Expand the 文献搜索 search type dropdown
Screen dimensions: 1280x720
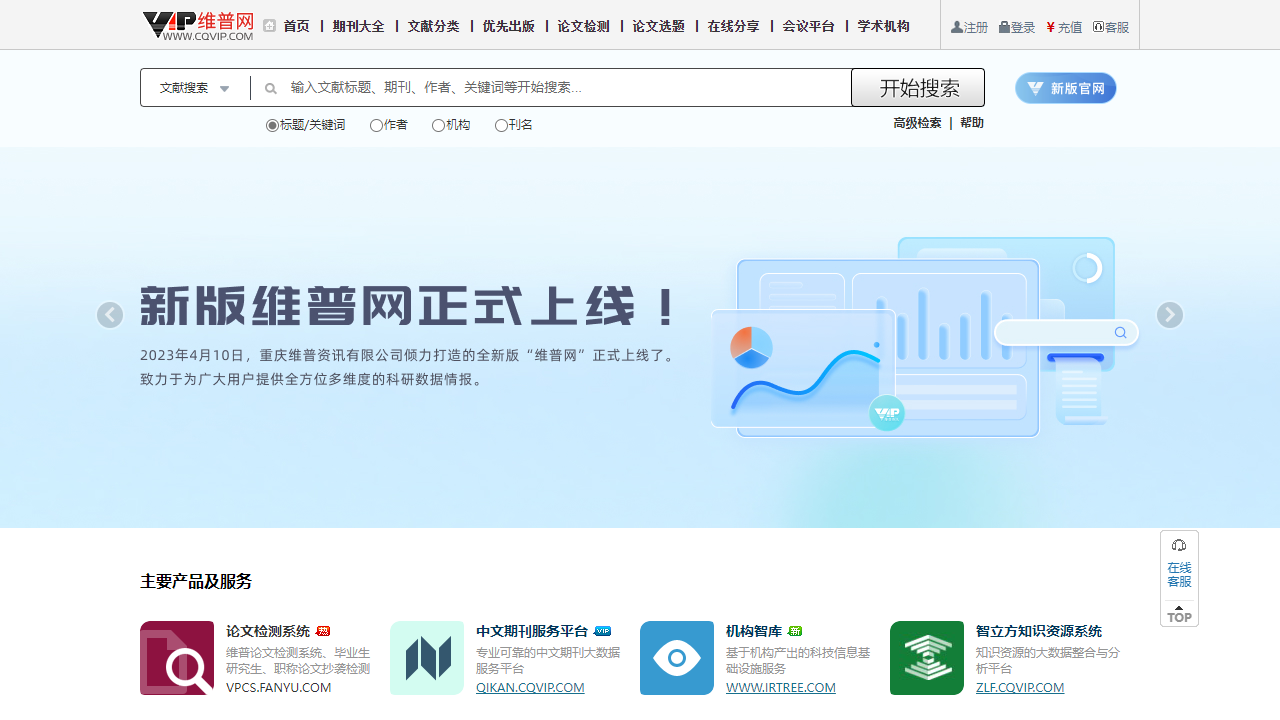pos(195,88)
